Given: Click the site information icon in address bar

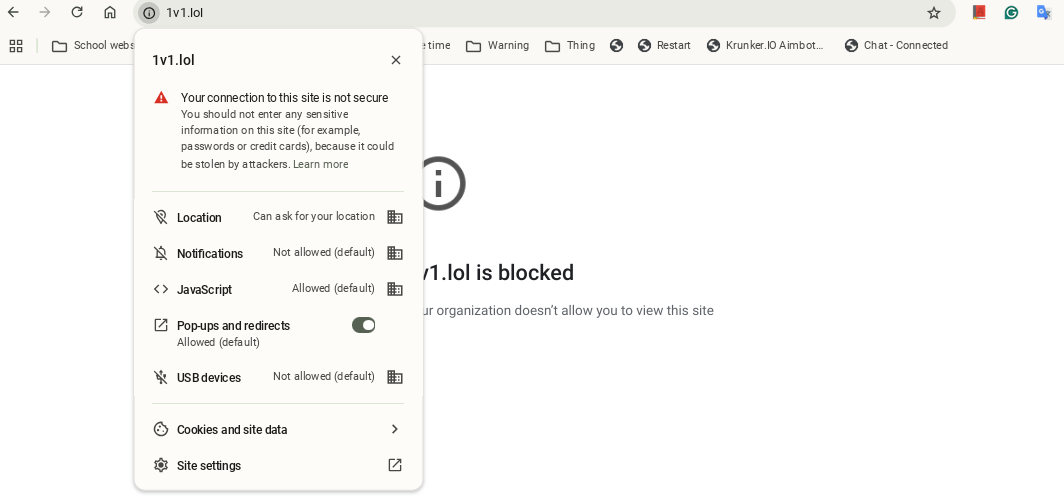Looking at the screenshot, I should pyautogui.click(x=149, y=13).
